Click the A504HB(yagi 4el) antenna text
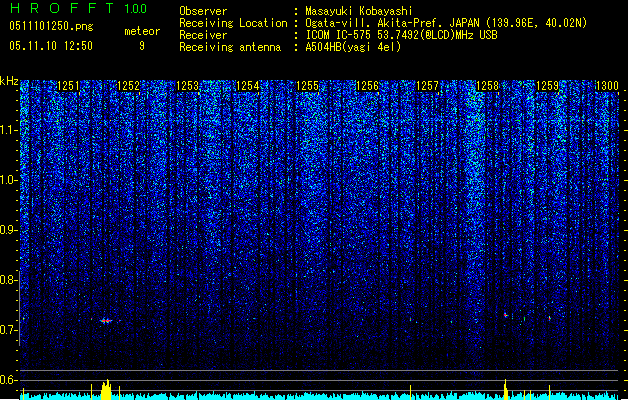The image size is (629, 400). pyautogui.click(x=353, y=47)
